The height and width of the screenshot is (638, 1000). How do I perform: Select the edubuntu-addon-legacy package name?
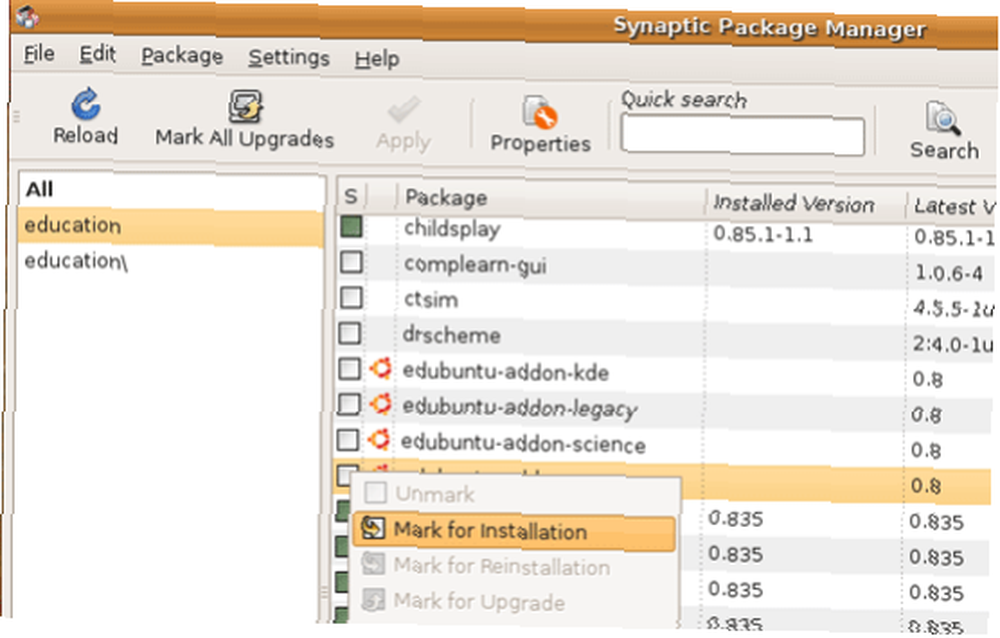[x=519, y=408]
